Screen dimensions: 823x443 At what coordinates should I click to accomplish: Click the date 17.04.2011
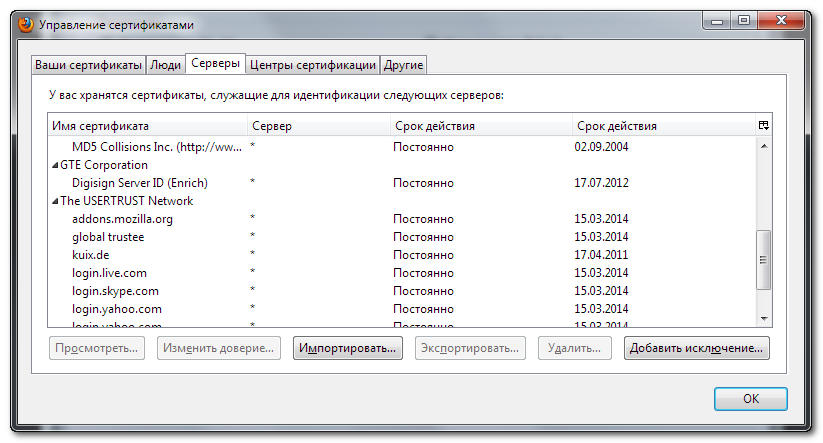click(x=601, y=255)
